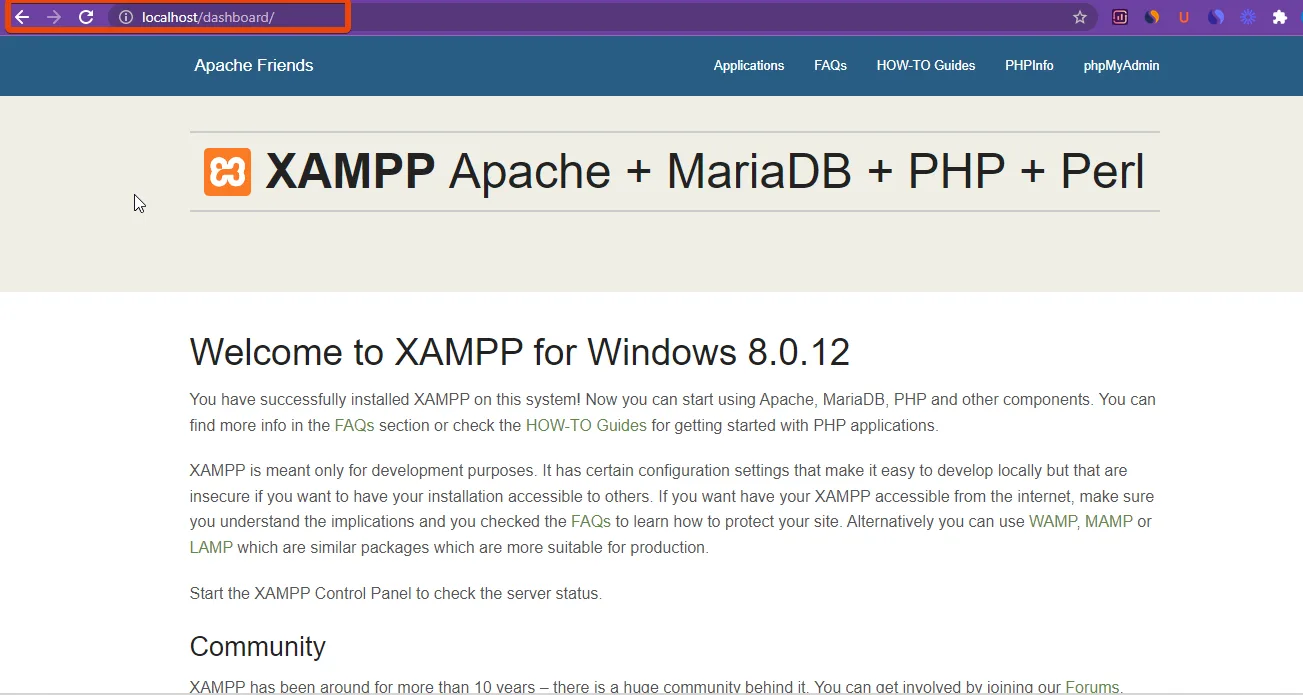The height and width of the screenshot is (695, 1303).
Task: View site information icon beside localhost
Action: pyautogui.click(x=126, y=17)
